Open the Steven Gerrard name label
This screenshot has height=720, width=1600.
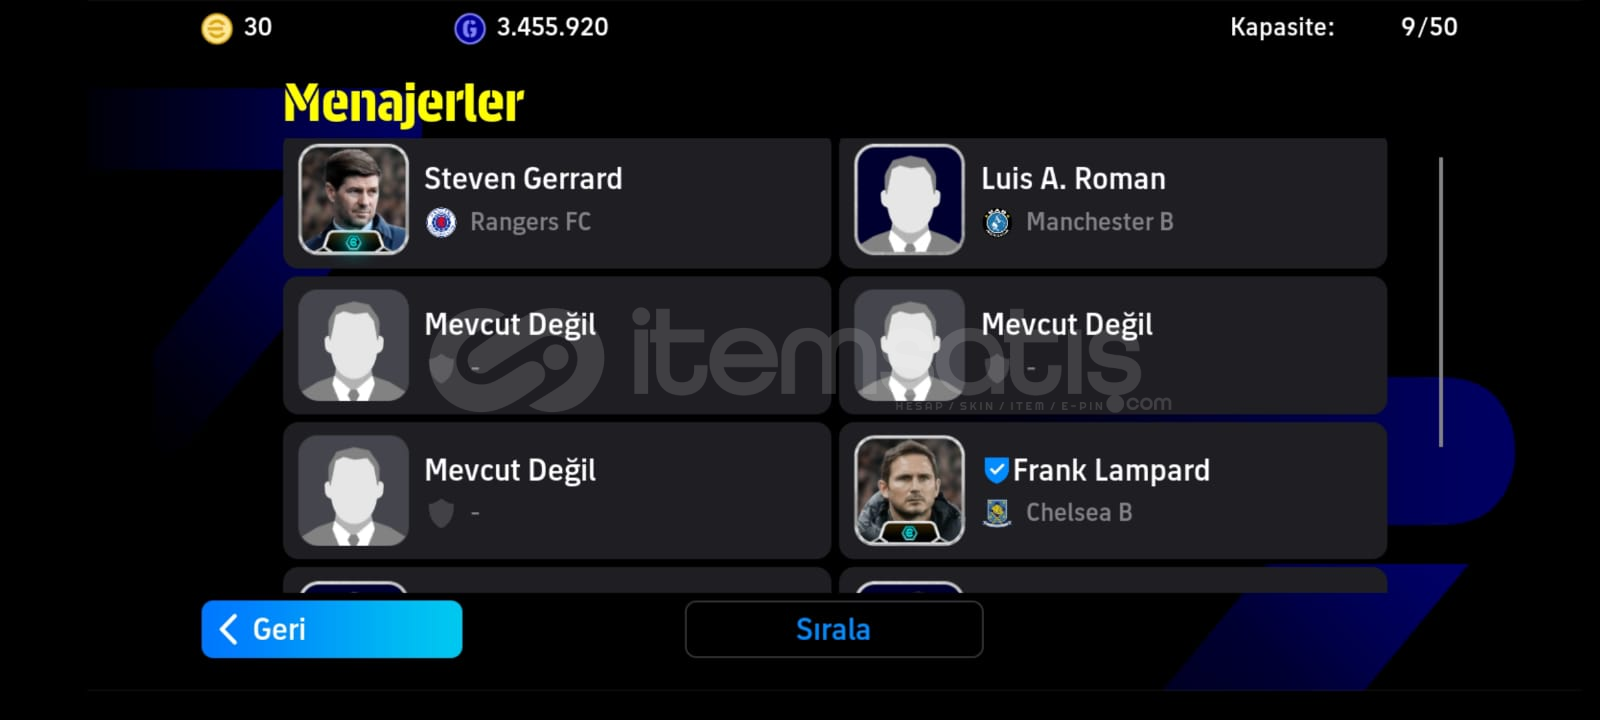coord(523,179)
